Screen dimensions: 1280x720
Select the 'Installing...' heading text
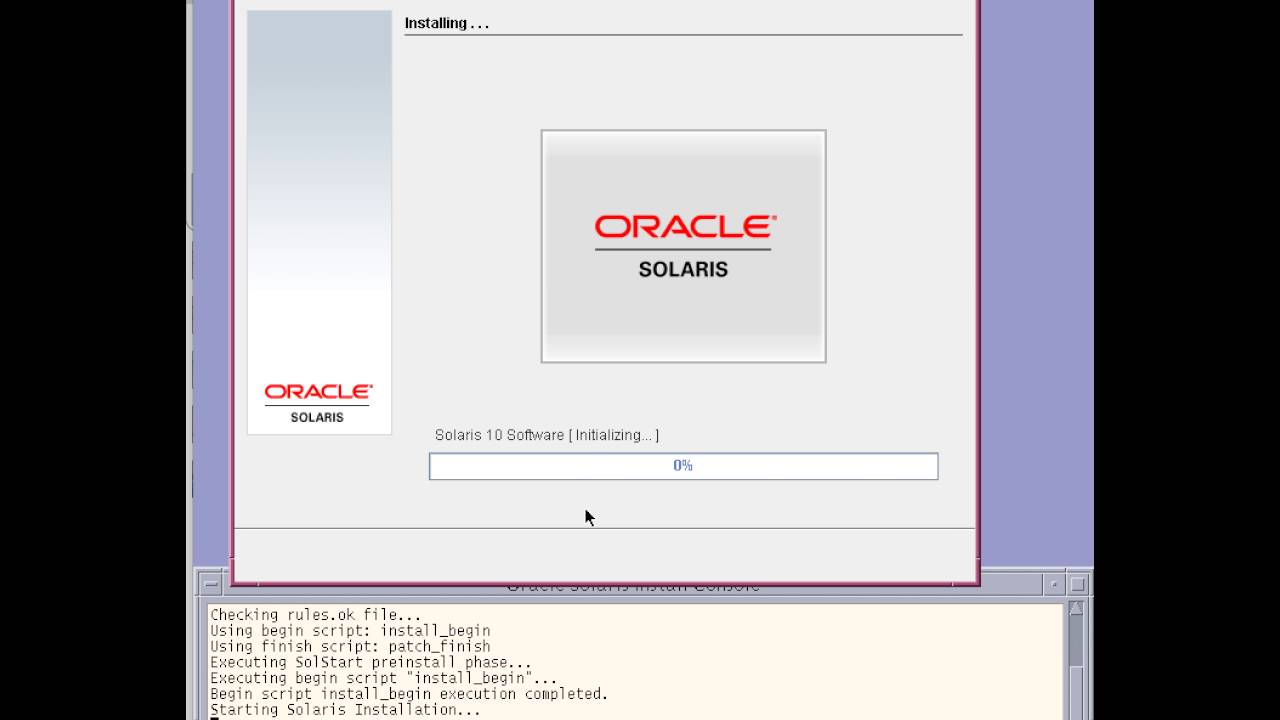446,23
